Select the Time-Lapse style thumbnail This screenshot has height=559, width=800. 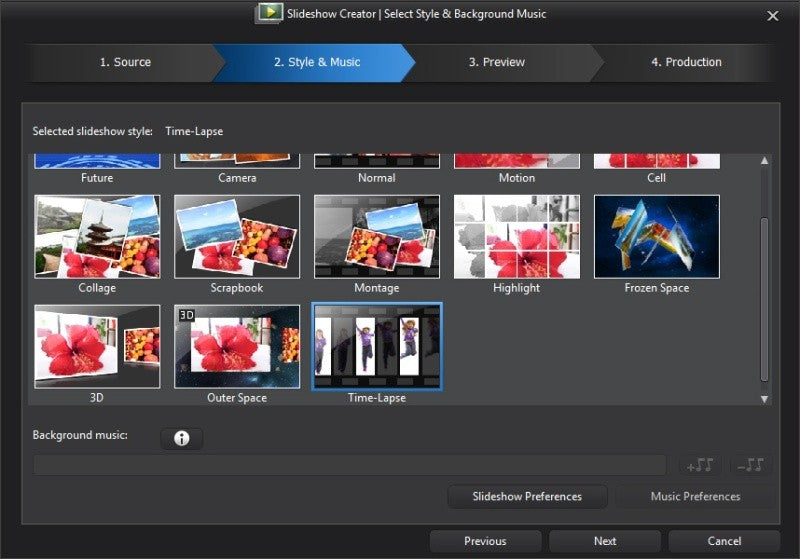coord(377,347)
